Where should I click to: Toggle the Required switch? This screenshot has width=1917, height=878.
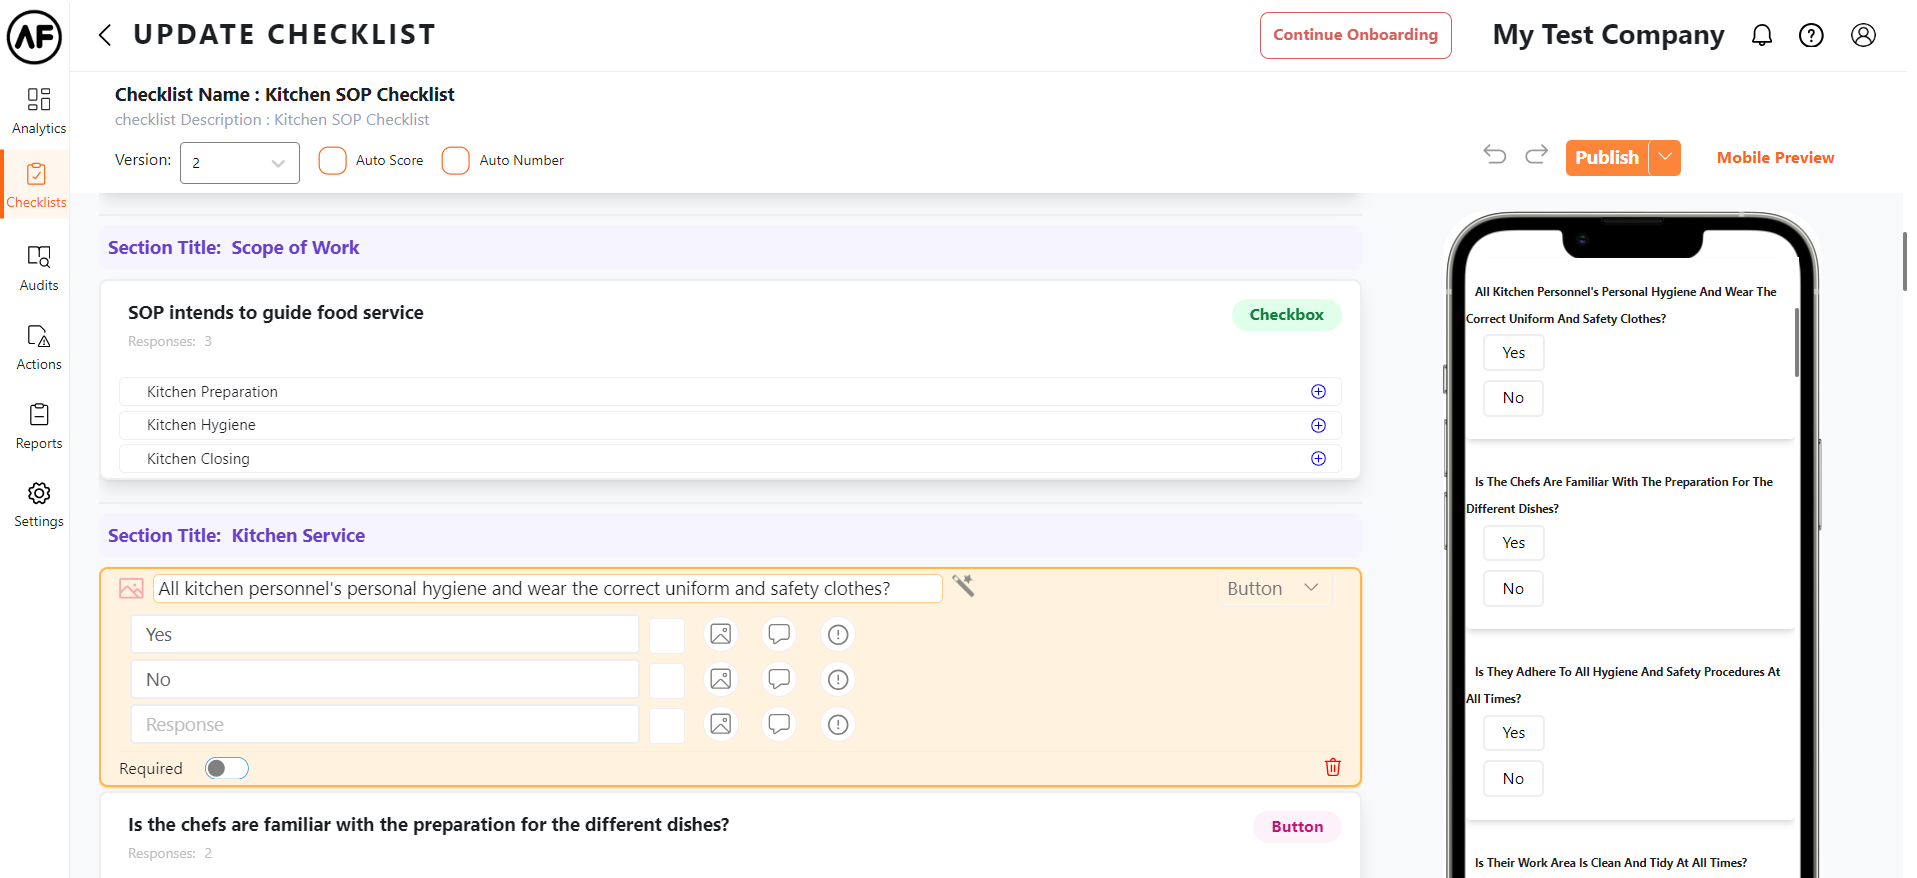[227, 768]
